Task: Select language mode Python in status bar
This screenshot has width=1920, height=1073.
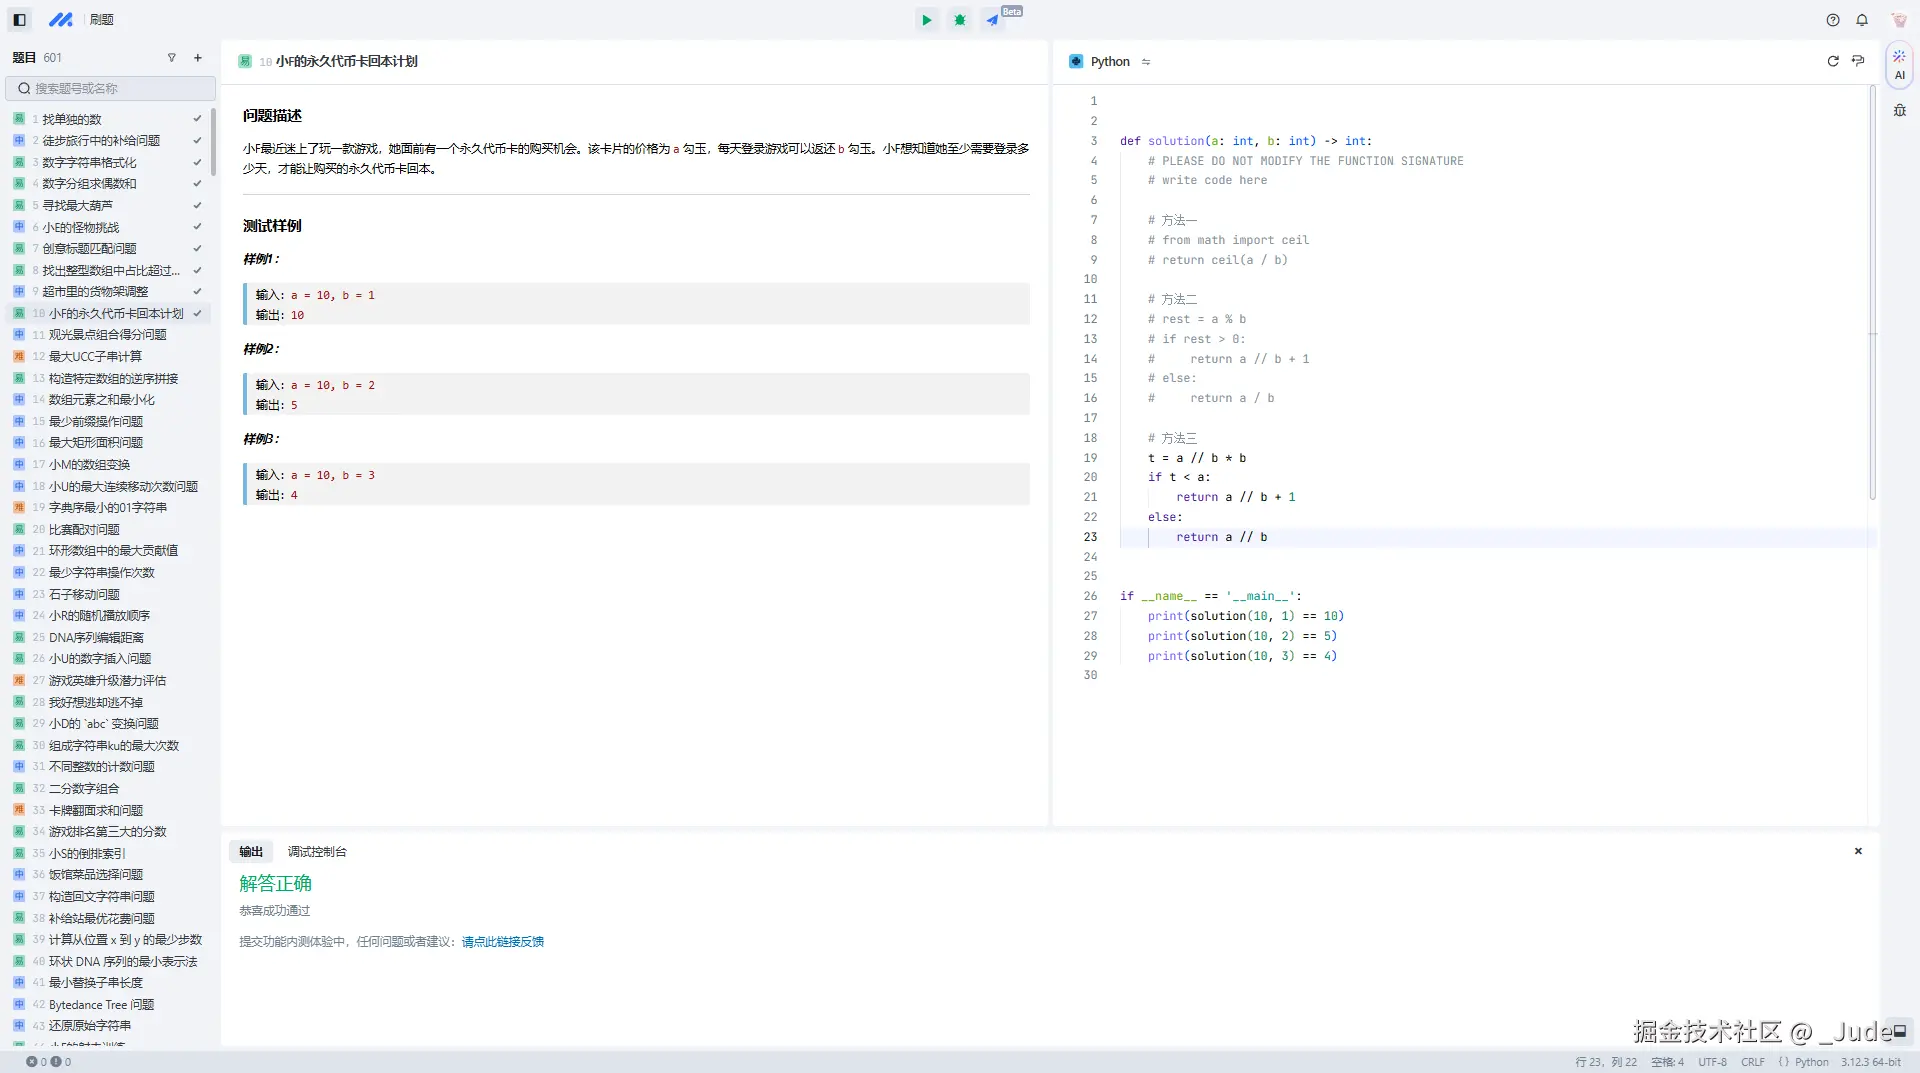Action: tap(1803, 1062)
